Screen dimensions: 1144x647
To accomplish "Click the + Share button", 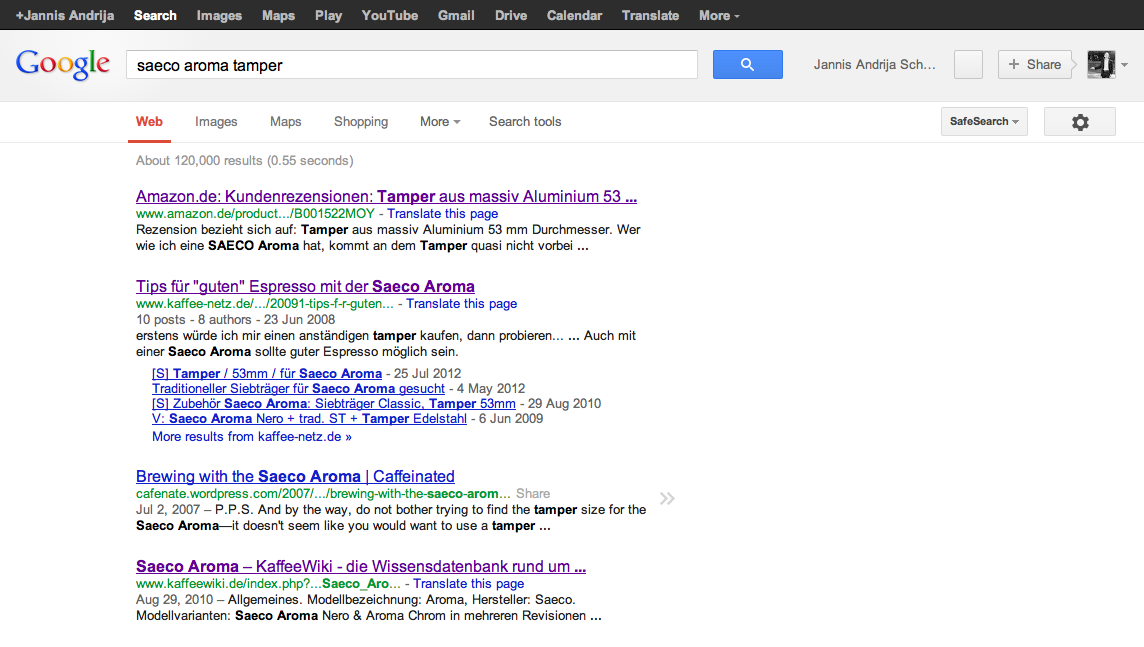I will (1035, 64).
